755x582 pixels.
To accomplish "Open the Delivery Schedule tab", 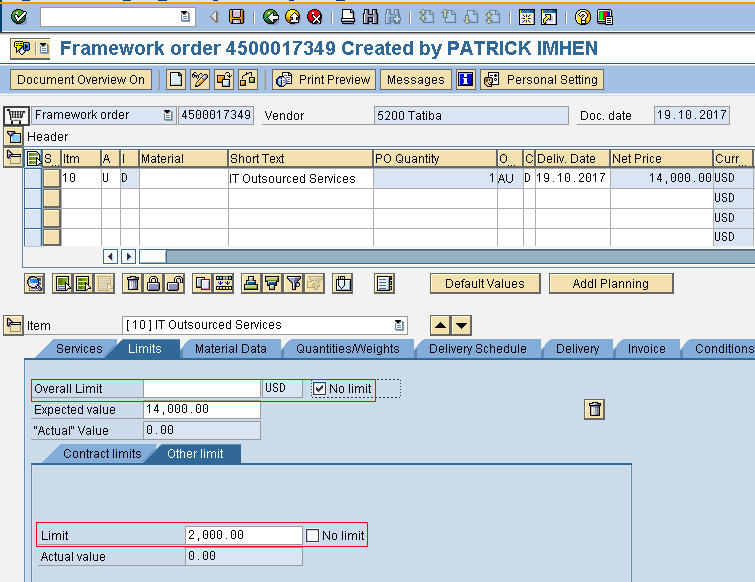I will coord(478,349).
